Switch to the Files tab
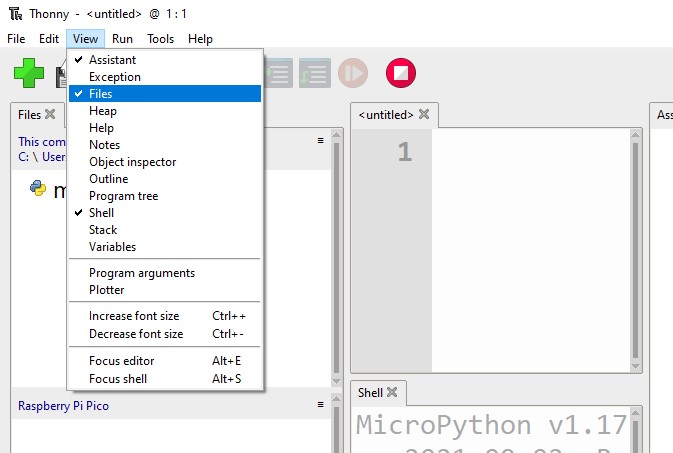 (29, 115)
